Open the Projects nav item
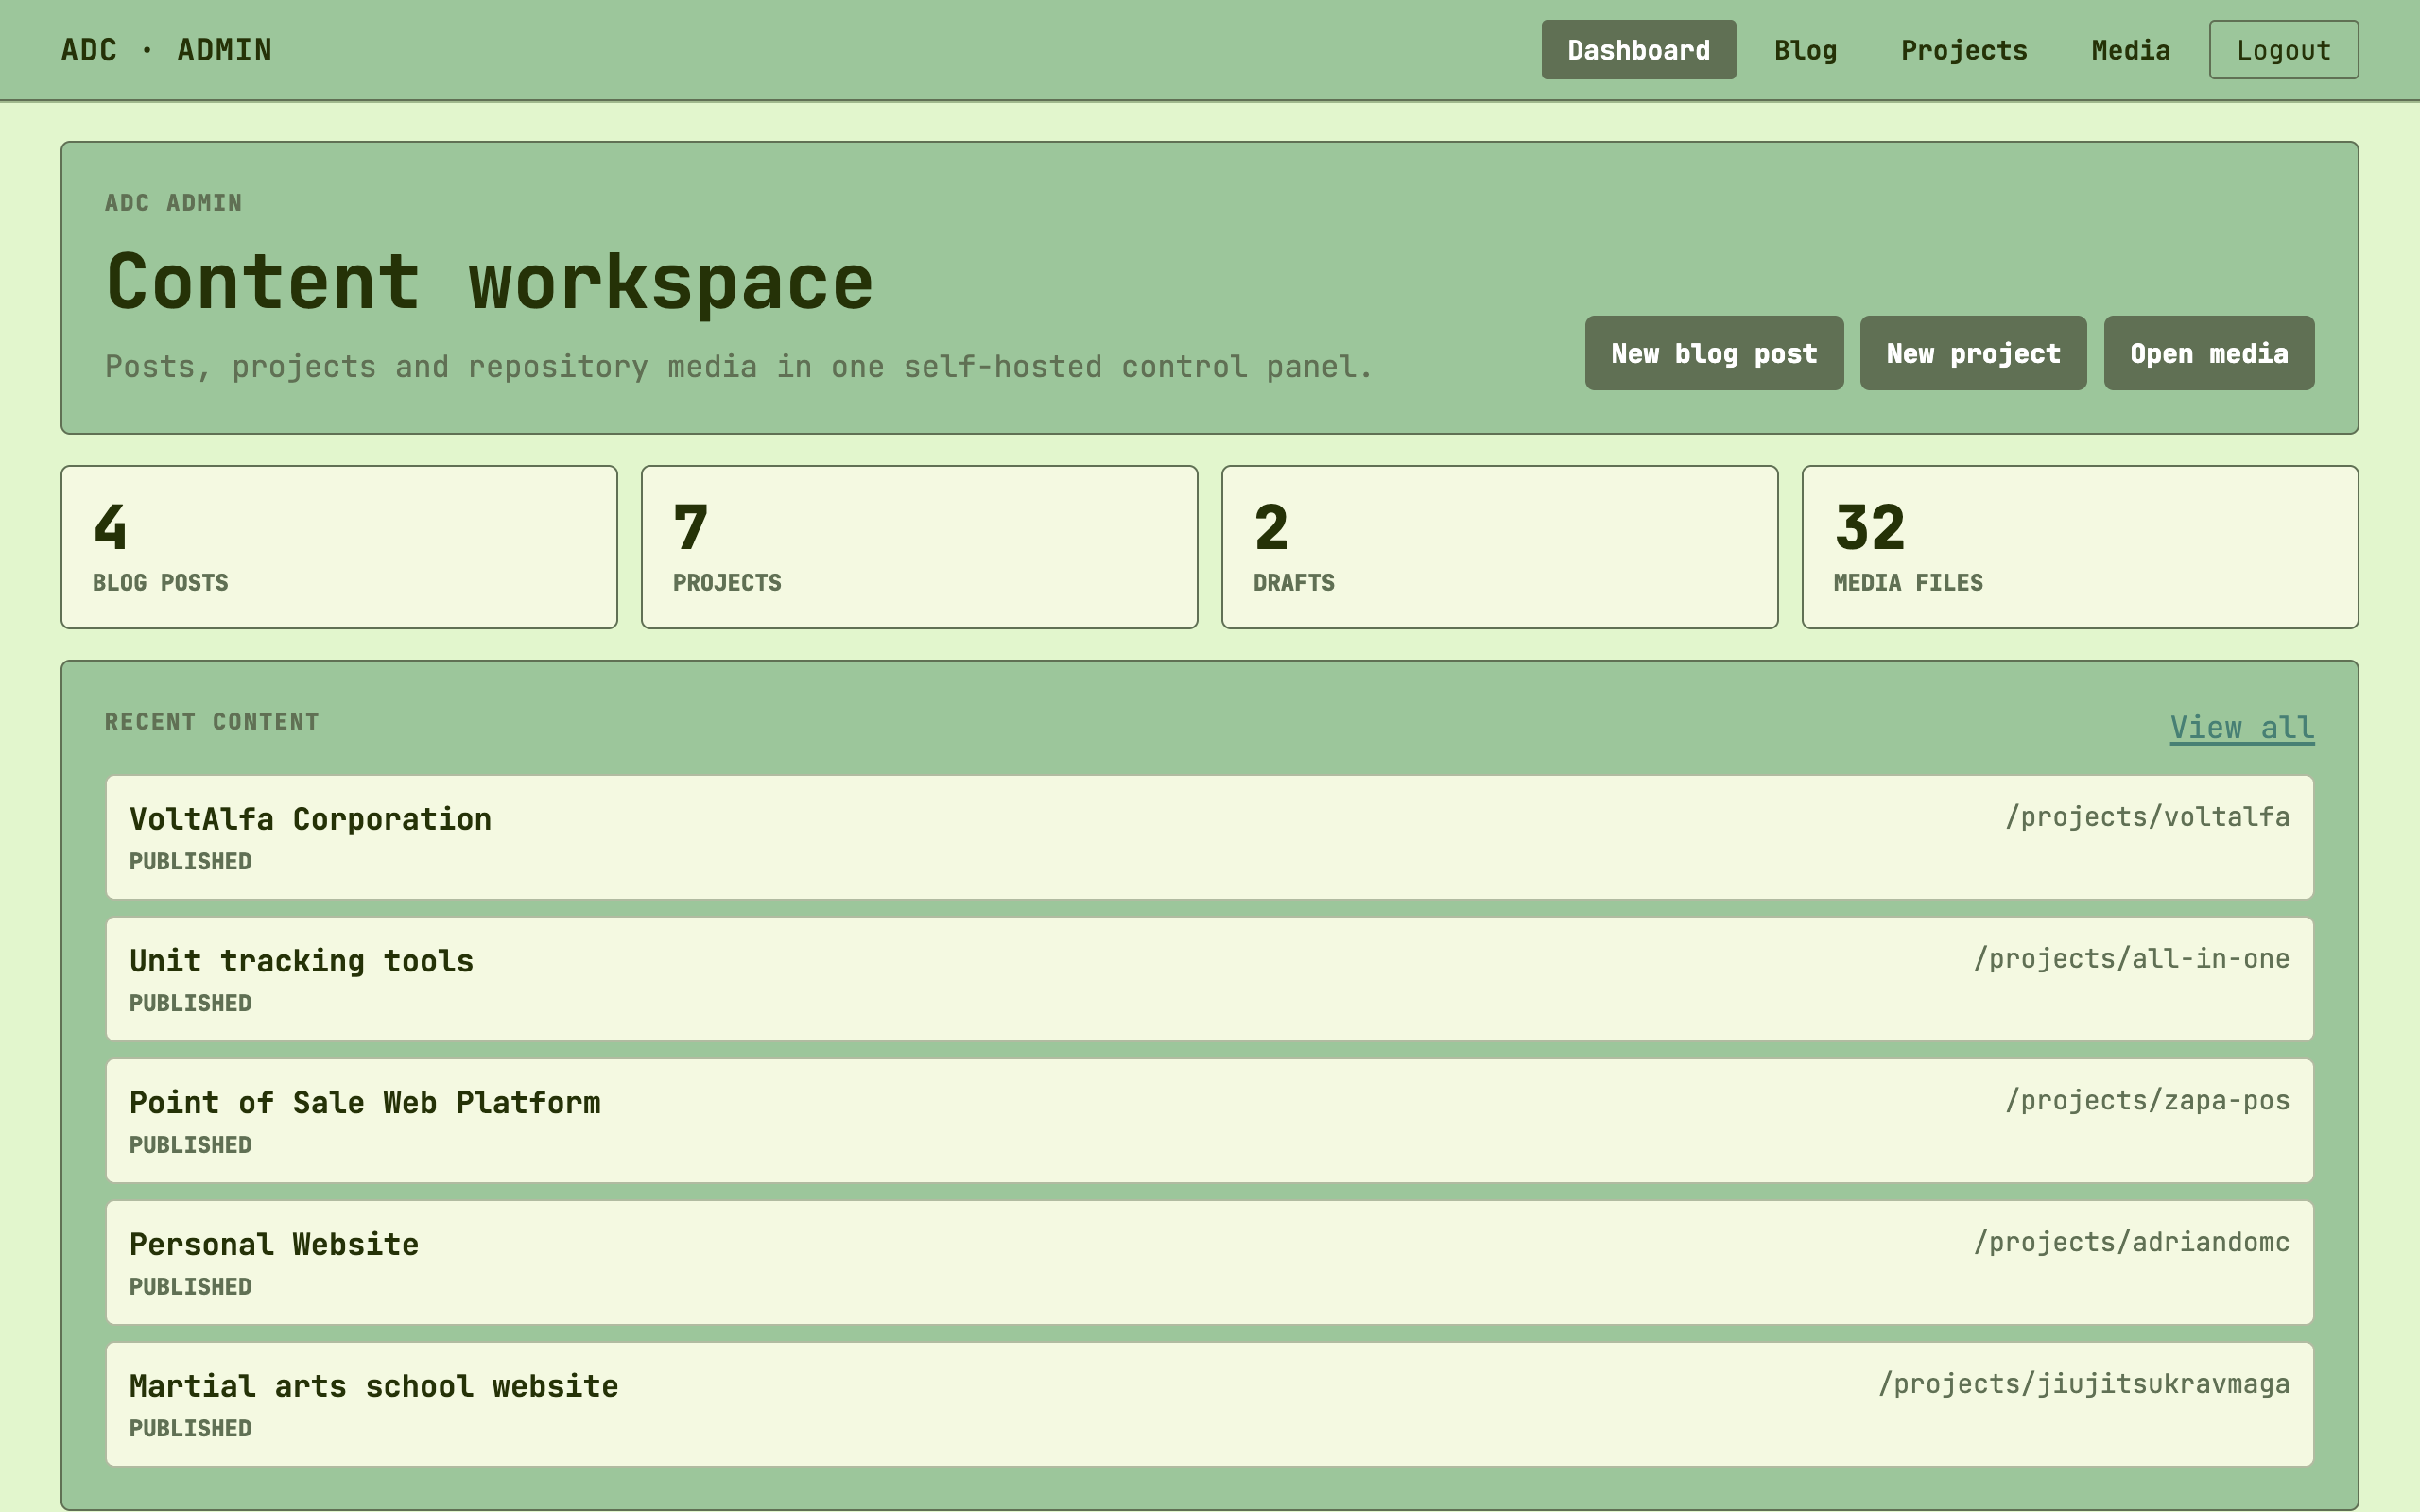 [1963, 50]
